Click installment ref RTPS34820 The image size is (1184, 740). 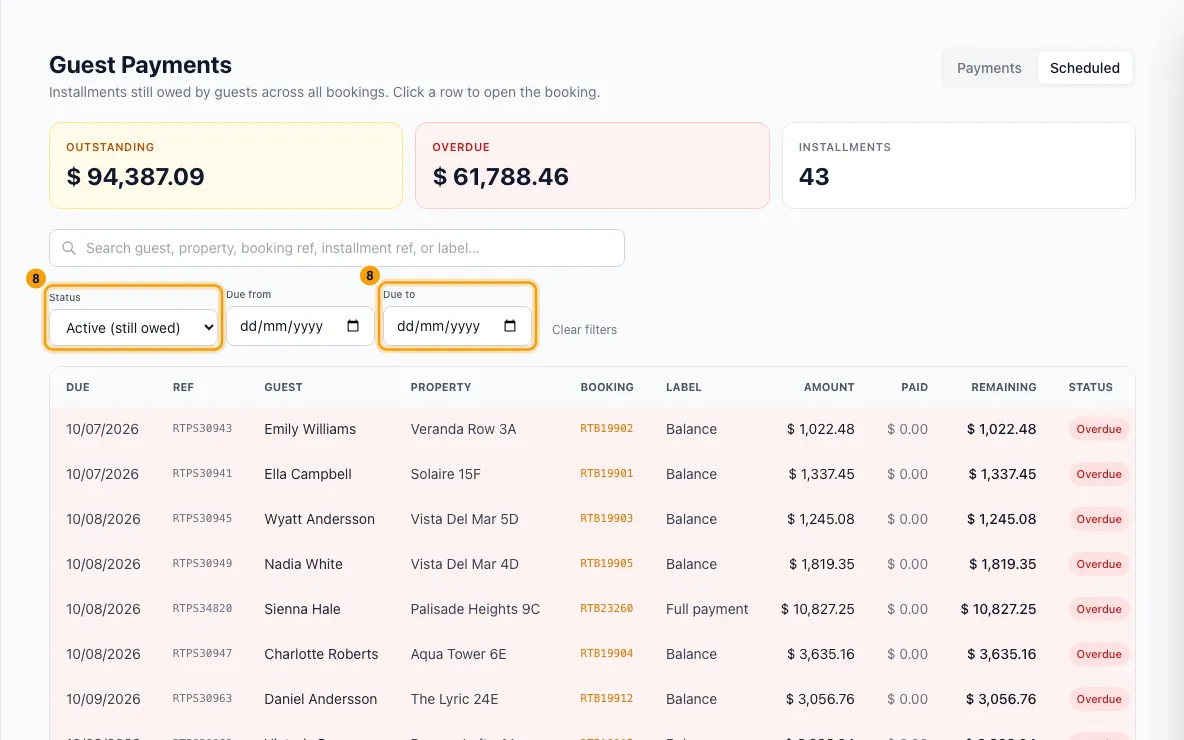tap(202, 609)
